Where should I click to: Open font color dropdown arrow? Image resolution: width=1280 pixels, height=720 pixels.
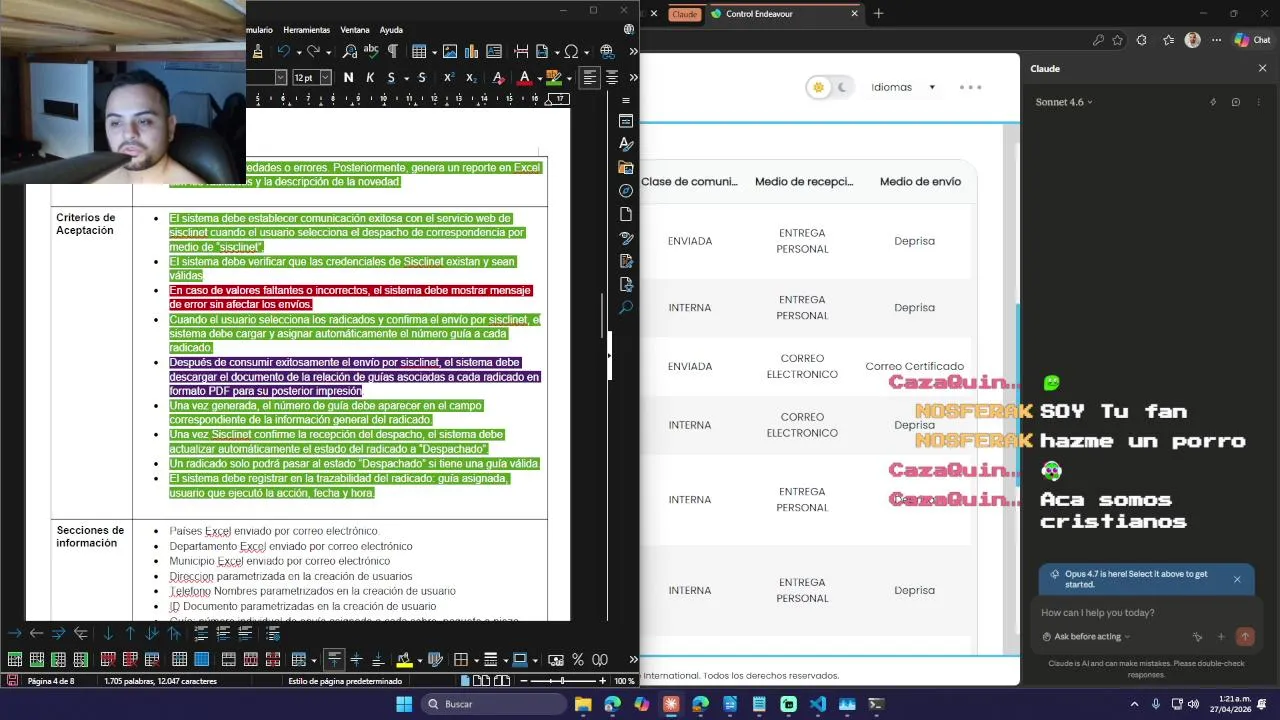pos(539,78)
